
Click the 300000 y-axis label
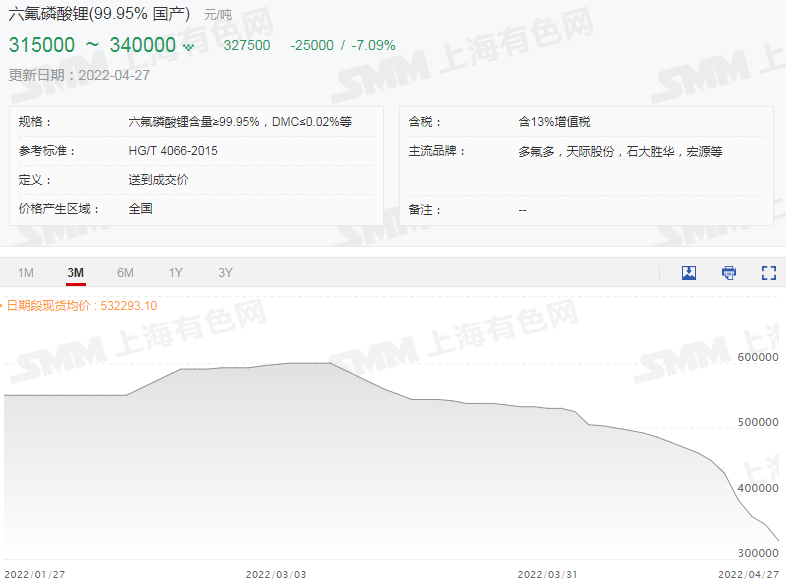coord(757,553)
